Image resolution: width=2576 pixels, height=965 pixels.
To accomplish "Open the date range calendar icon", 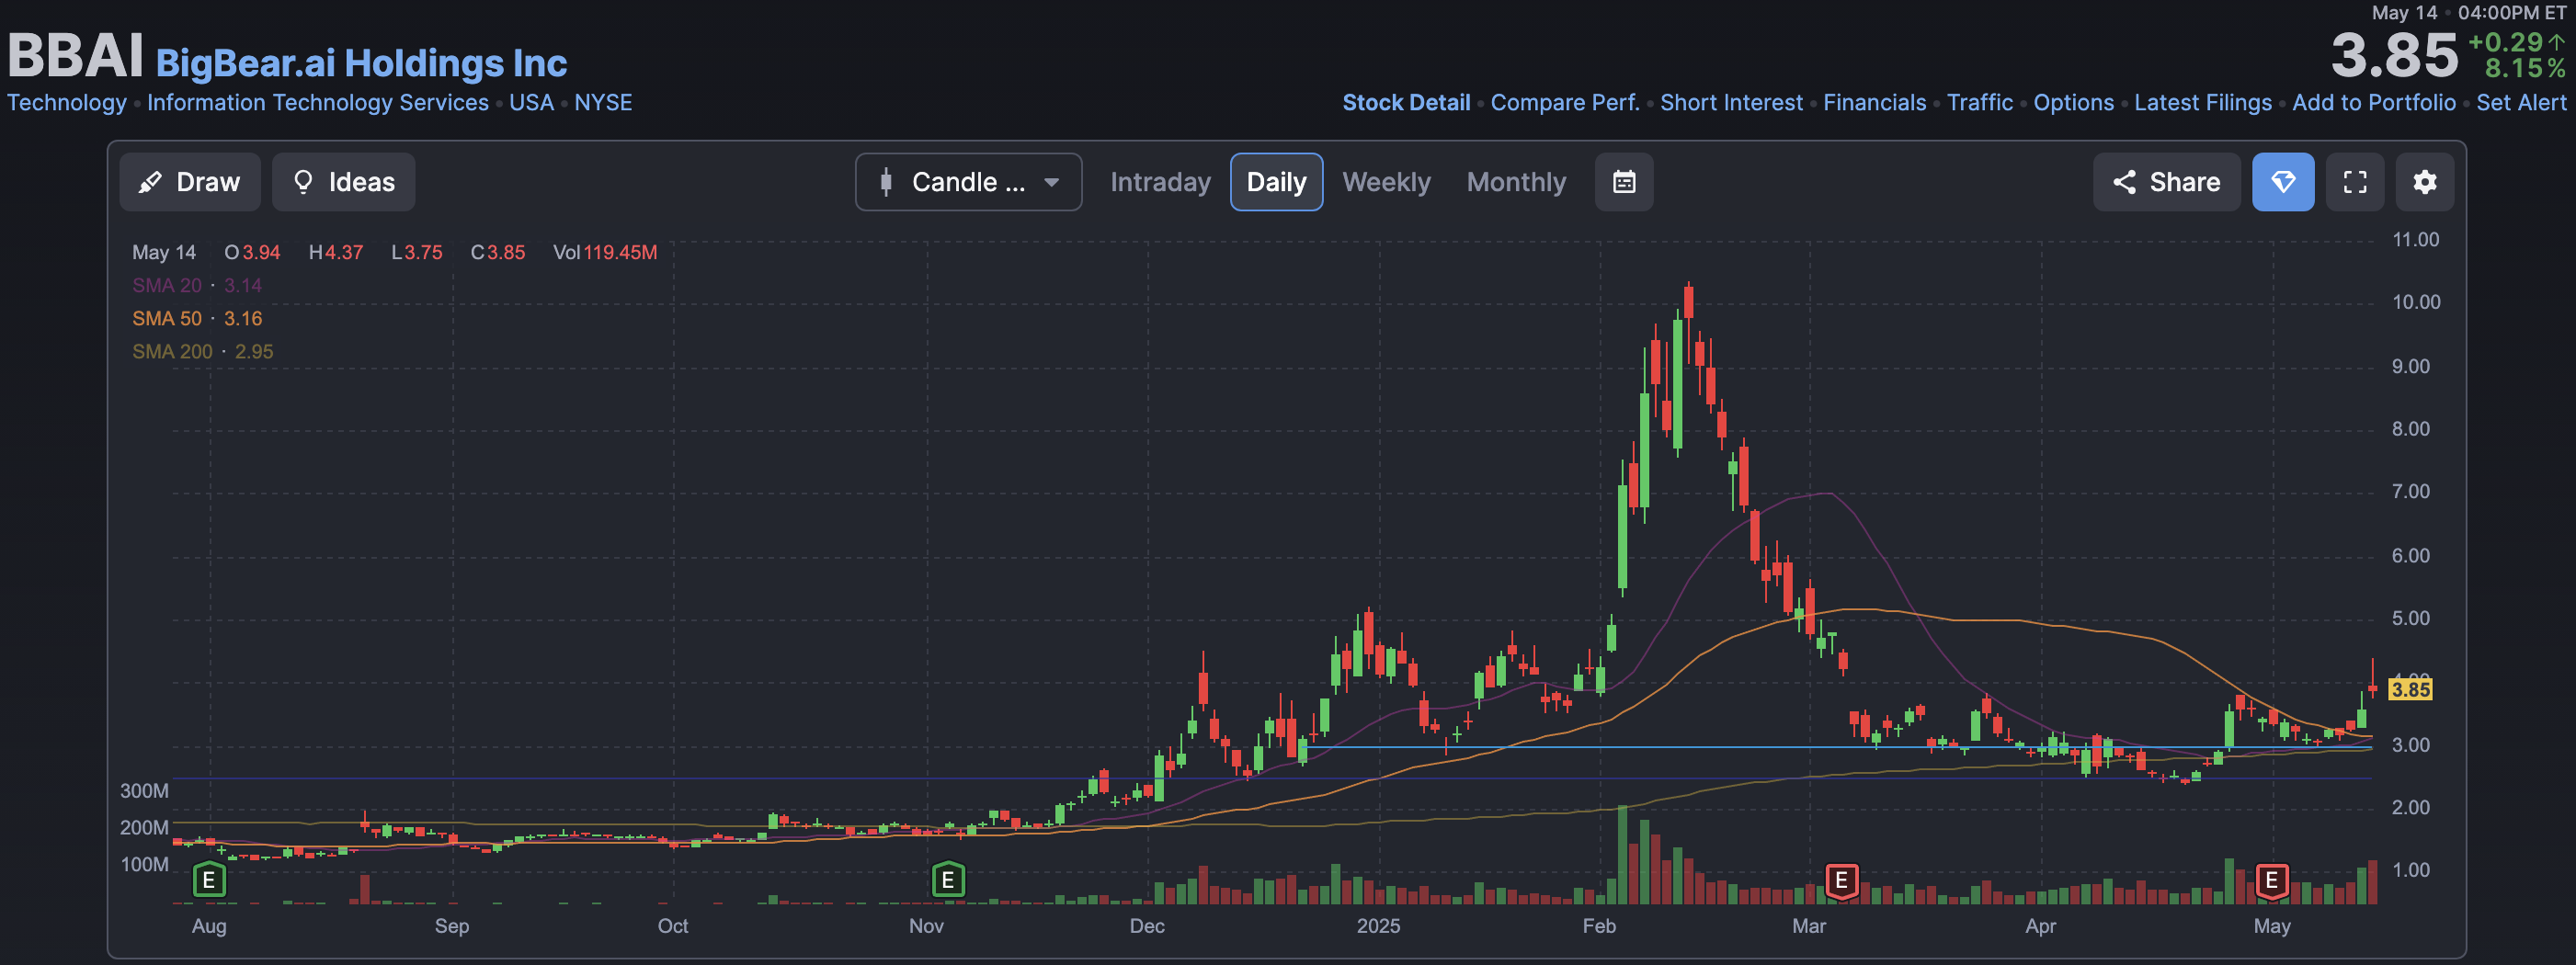I will click(1624, 182).
